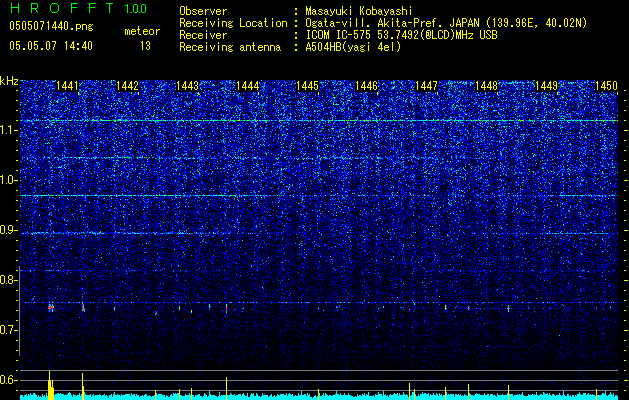Click the meteor count value 13
629x400 pixels.
click(x=145, y=46)
